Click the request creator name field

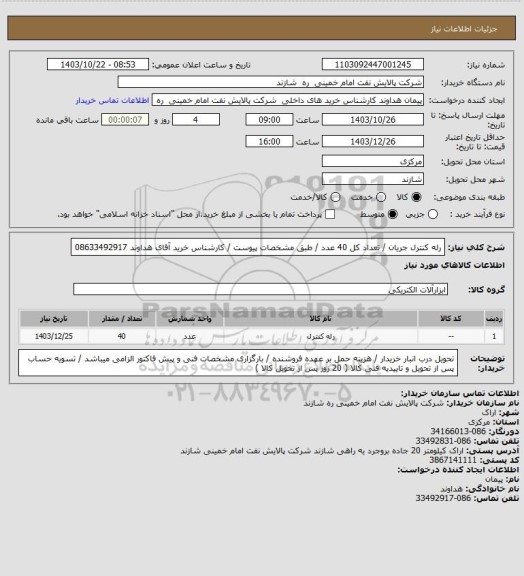[x=288, y=100]
